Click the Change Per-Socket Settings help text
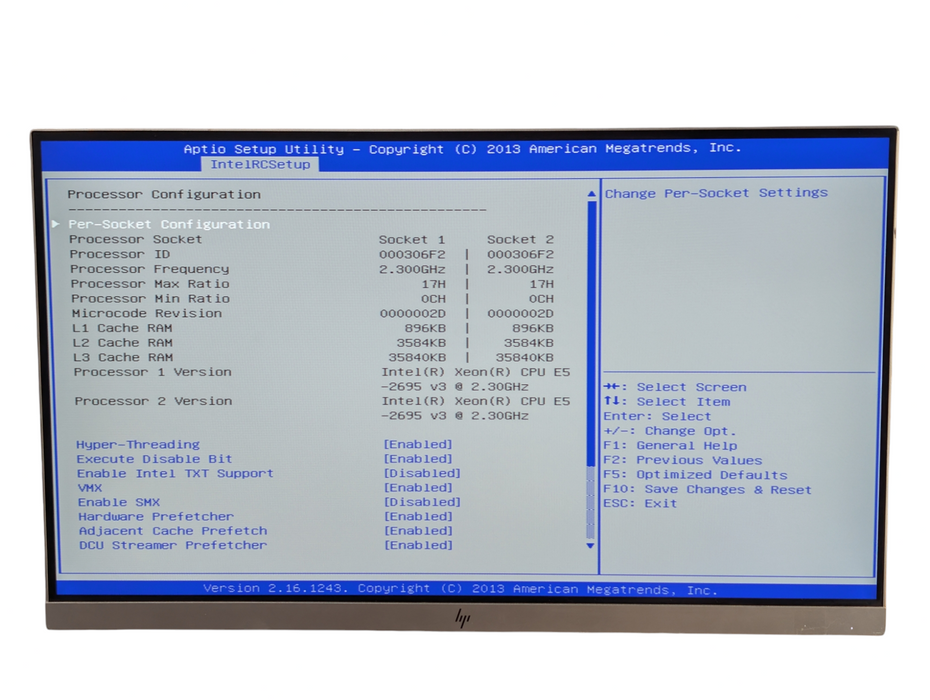 click(x=716, y=193)
